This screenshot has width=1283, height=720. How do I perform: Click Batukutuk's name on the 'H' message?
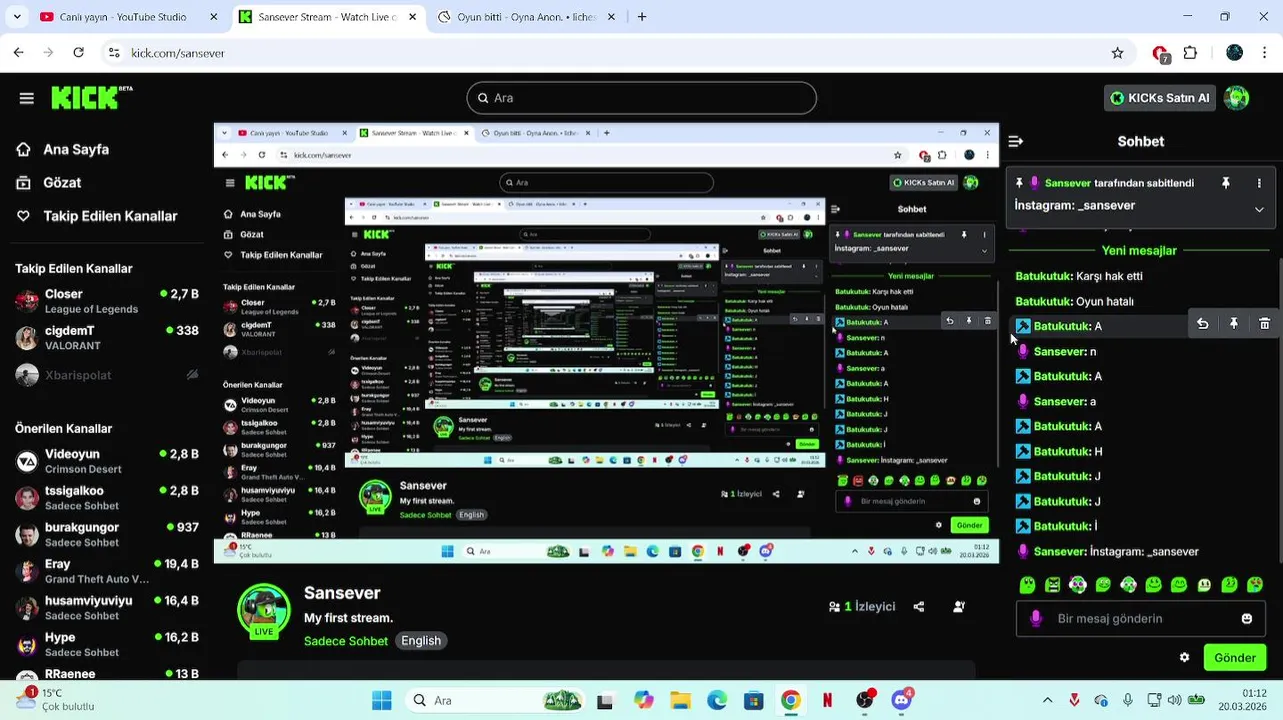1062,451
